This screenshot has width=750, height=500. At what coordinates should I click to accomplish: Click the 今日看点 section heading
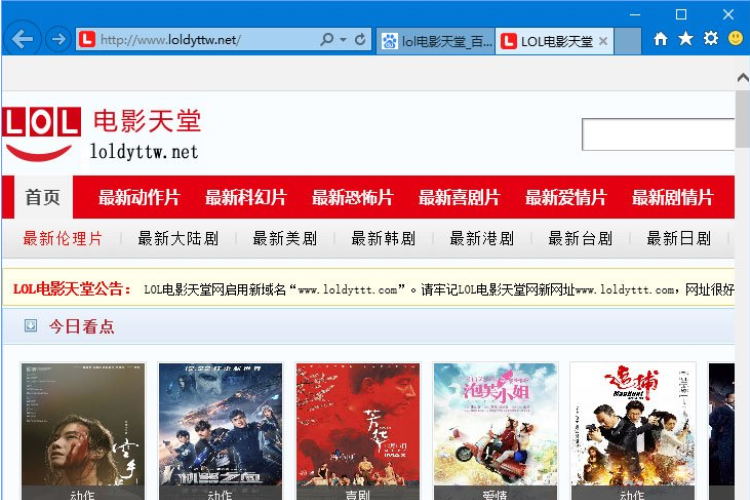(82, 326)
